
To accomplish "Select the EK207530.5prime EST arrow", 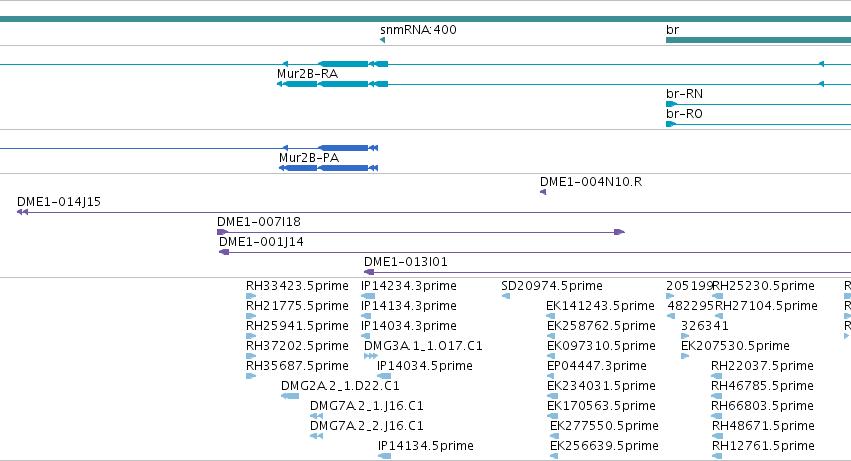I will [685, 357].
